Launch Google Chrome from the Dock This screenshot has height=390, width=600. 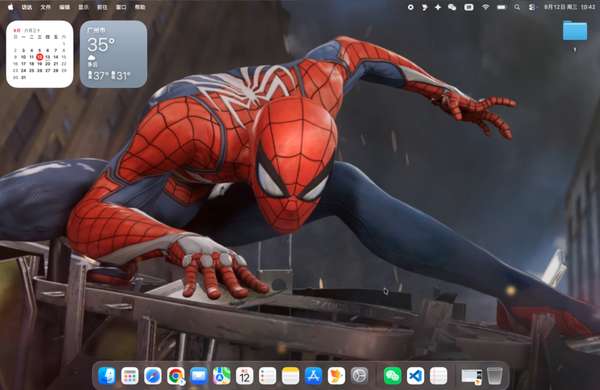pyautogui.click(x=176, y=375)
